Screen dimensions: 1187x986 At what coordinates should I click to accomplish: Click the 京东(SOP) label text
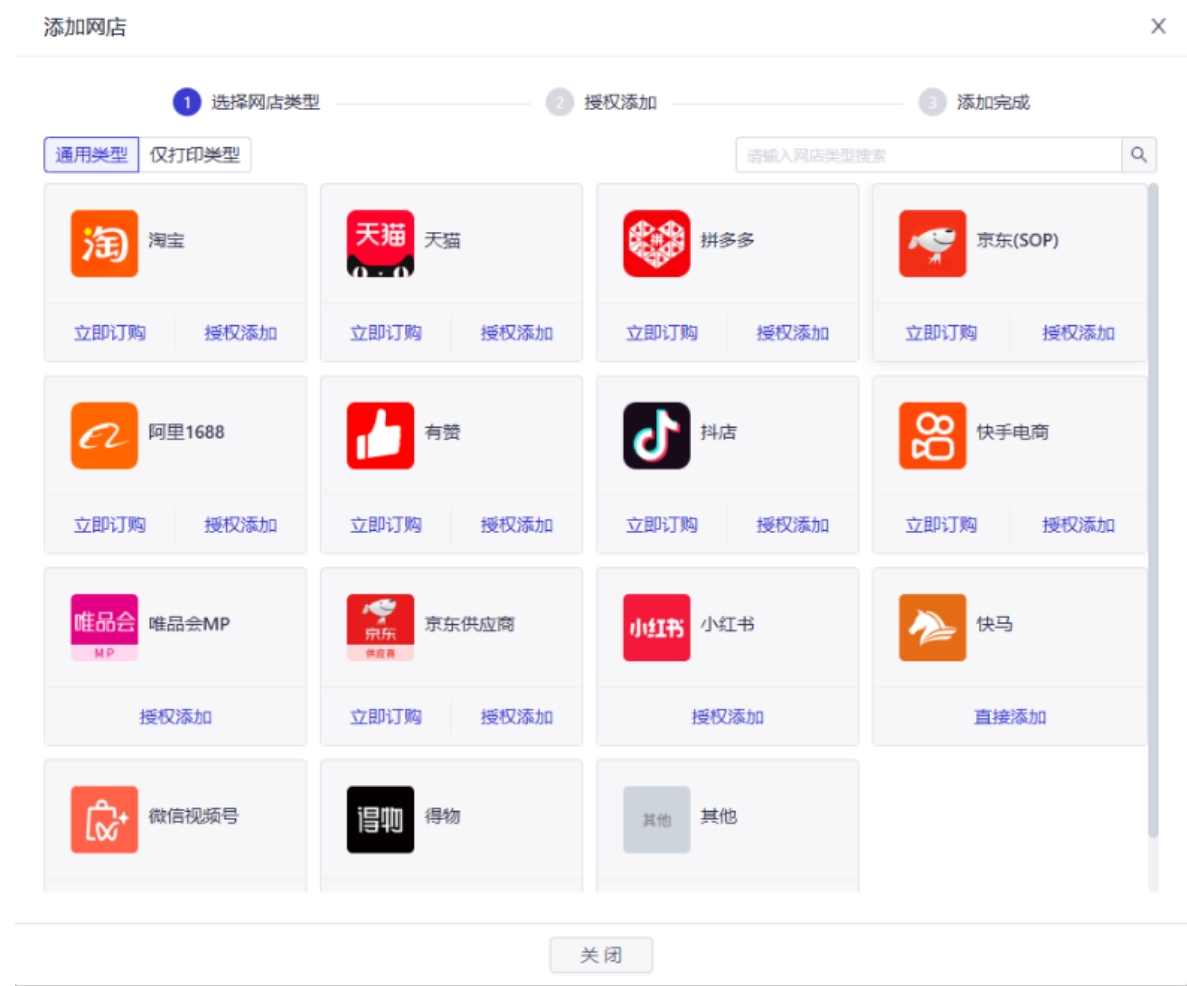click(x=1017, y=240)
